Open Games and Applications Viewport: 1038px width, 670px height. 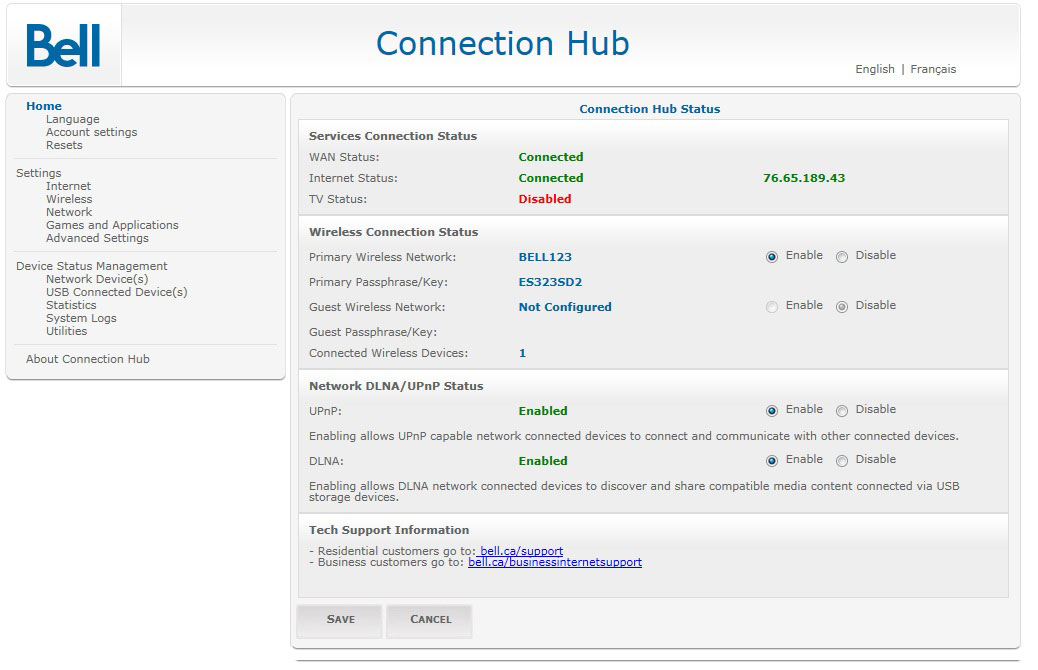tap(112, 225)
